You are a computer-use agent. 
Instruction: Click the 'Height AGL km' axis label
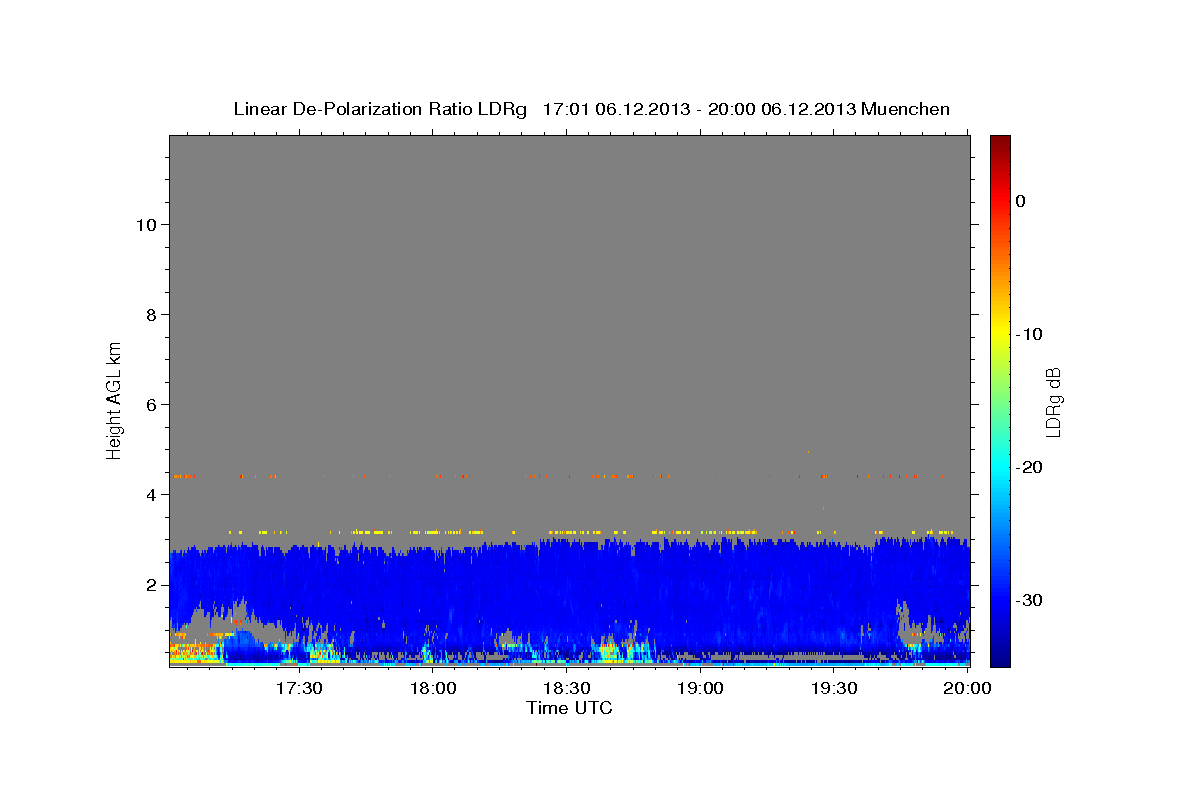point(114,399)
